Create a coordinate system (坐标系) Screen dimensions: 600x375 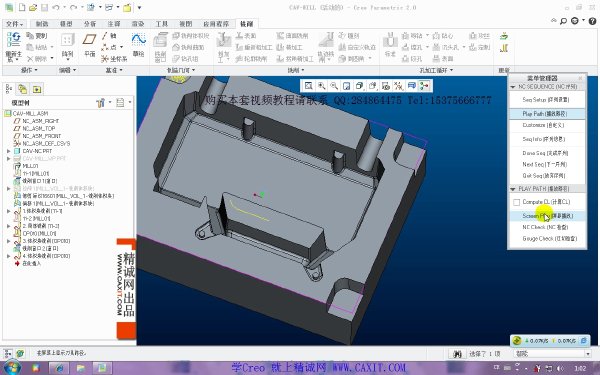[x=114, y=59]
